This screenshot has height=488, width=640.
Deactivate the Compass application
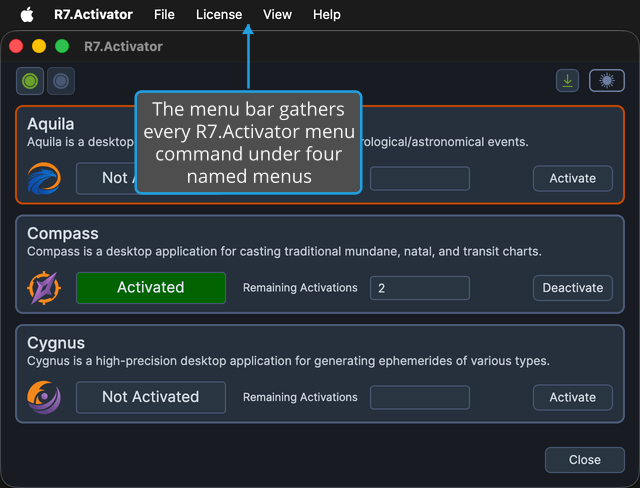tap(573, 288)
